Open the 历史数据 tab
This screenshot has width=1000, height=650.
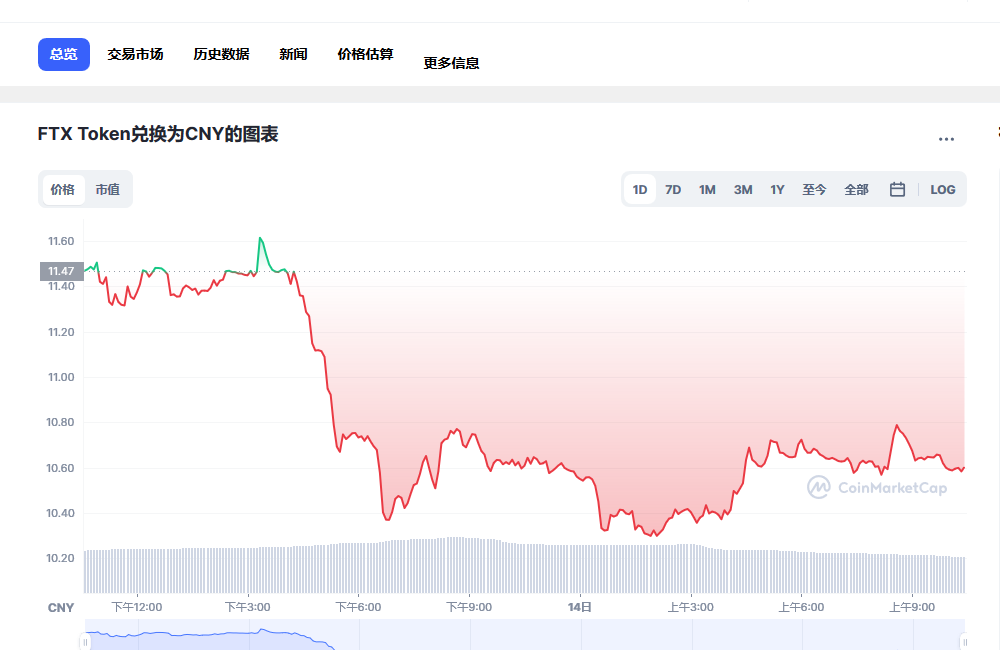[221, 54]
